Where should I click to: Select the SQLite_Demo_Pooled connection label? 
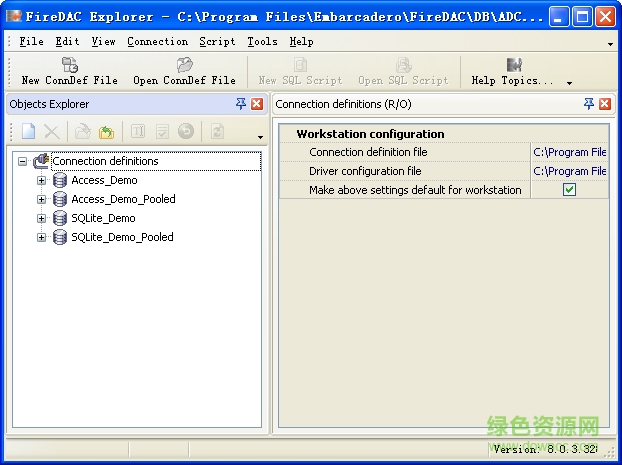122,237
